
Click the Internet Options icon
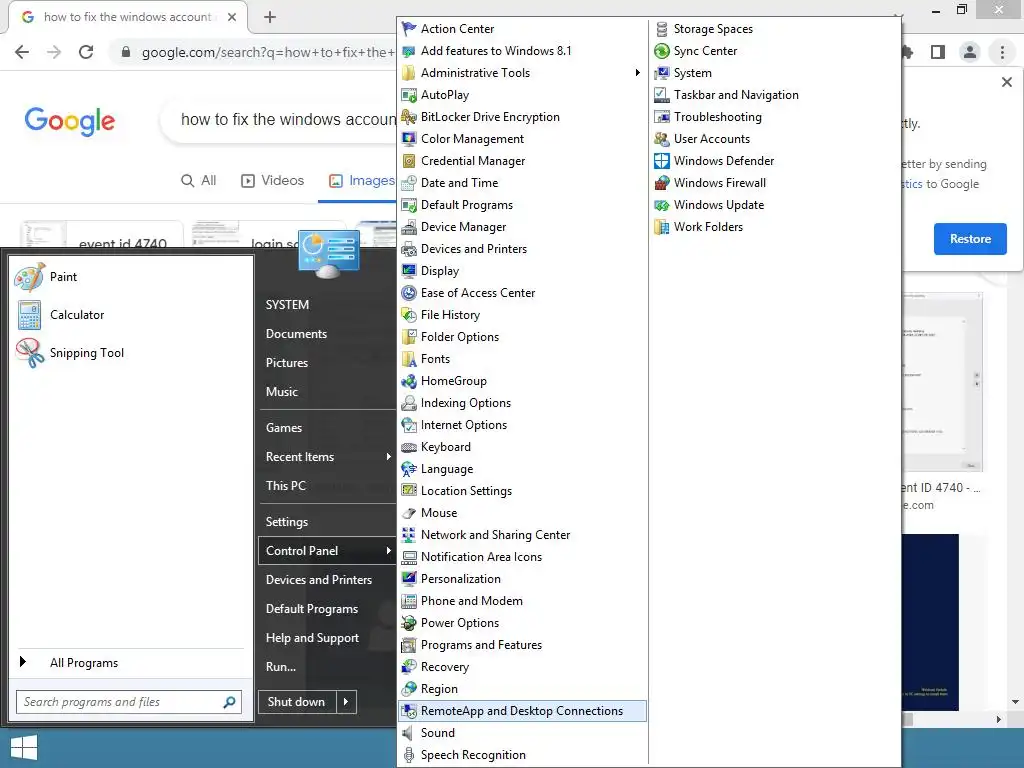[x=409, y=424]
